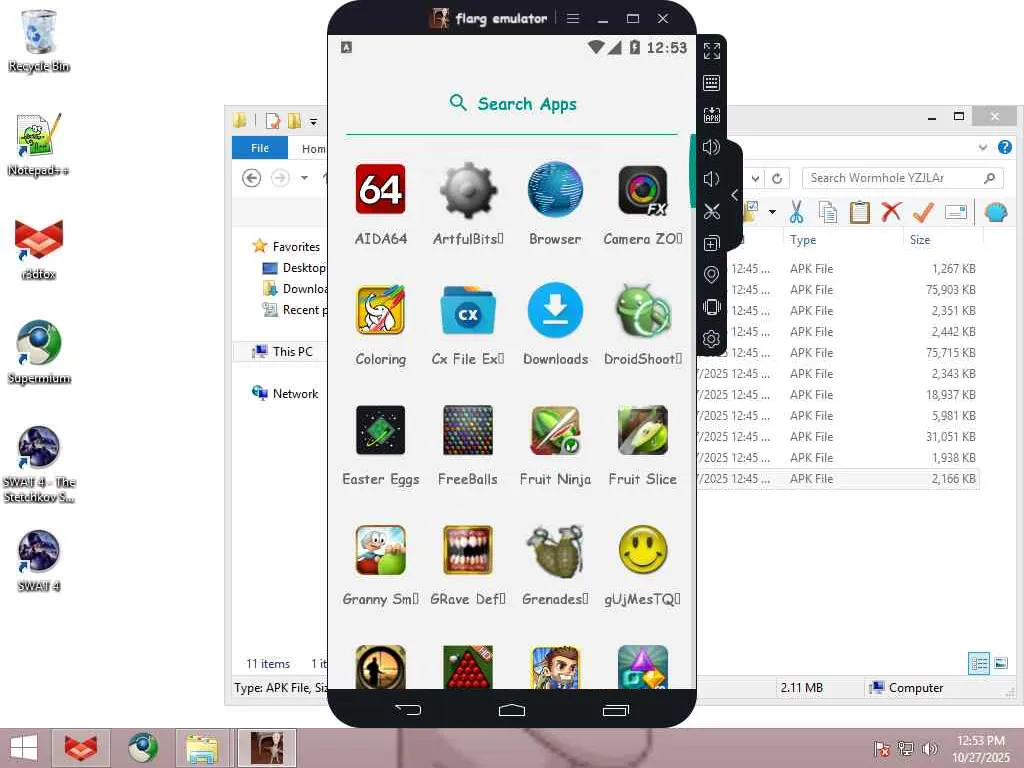Screen dimensions: 1024x768
Task: Click the Search Wormhole YZJLAr box
Action: [x=903, y=178]
